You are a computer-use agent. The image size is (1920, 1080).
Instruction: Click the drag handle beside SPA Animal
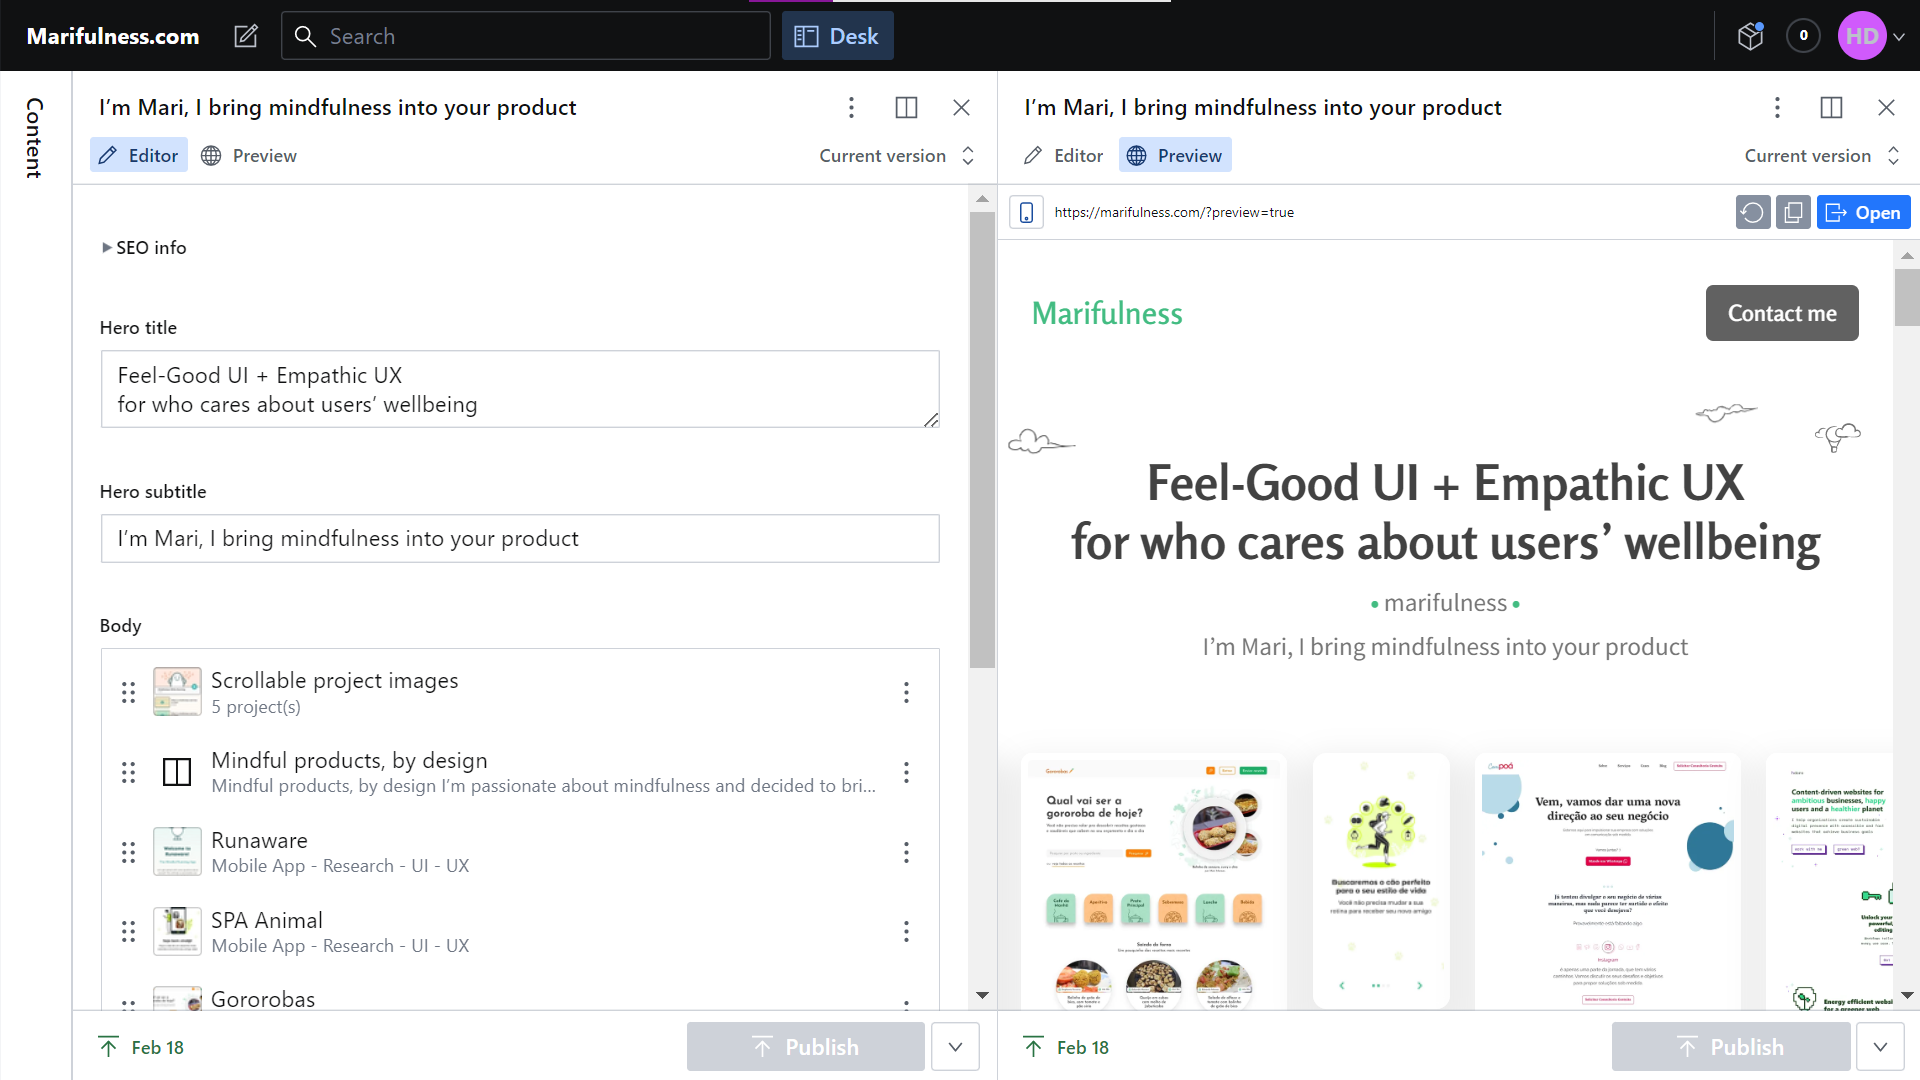tap(128, 932)
